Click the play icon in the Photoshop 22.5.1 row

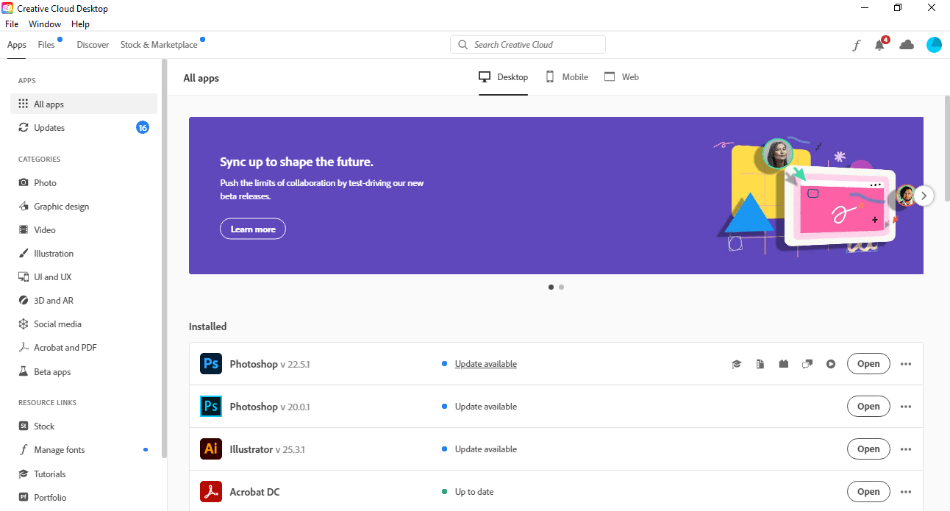click(x=831, y=364)
